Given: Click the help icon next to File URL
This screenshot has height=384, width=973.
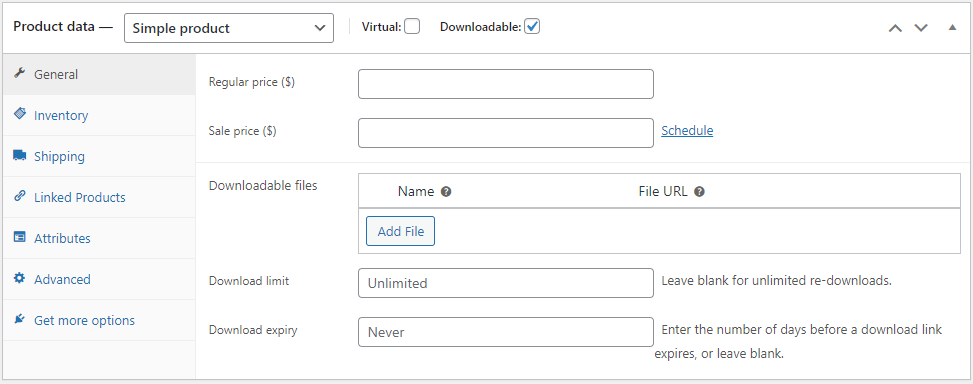Looking at the screenshot, I should tap(699, 192).
